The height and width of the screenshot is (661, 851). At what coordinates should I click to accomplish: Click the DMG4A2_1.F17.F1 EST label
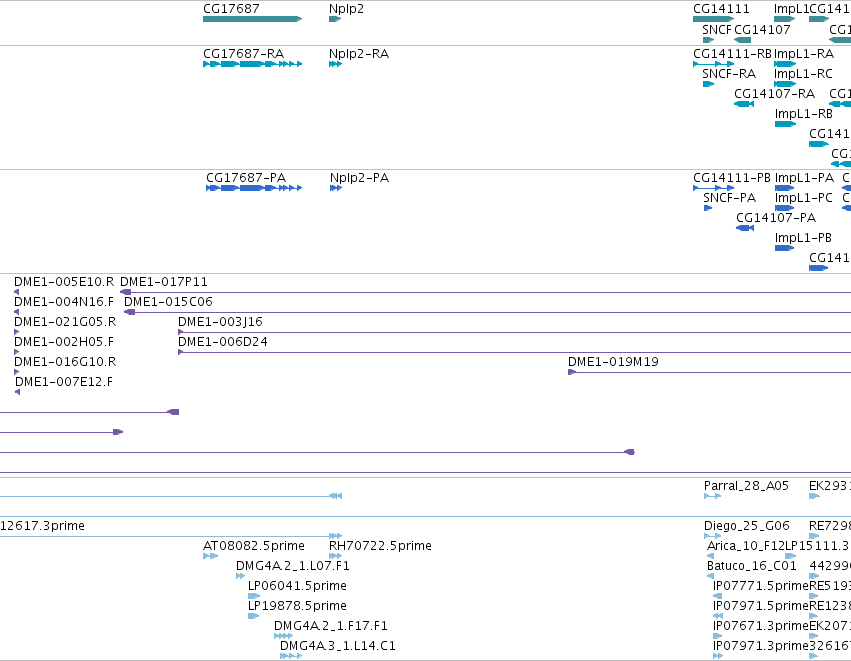[331, 627]
